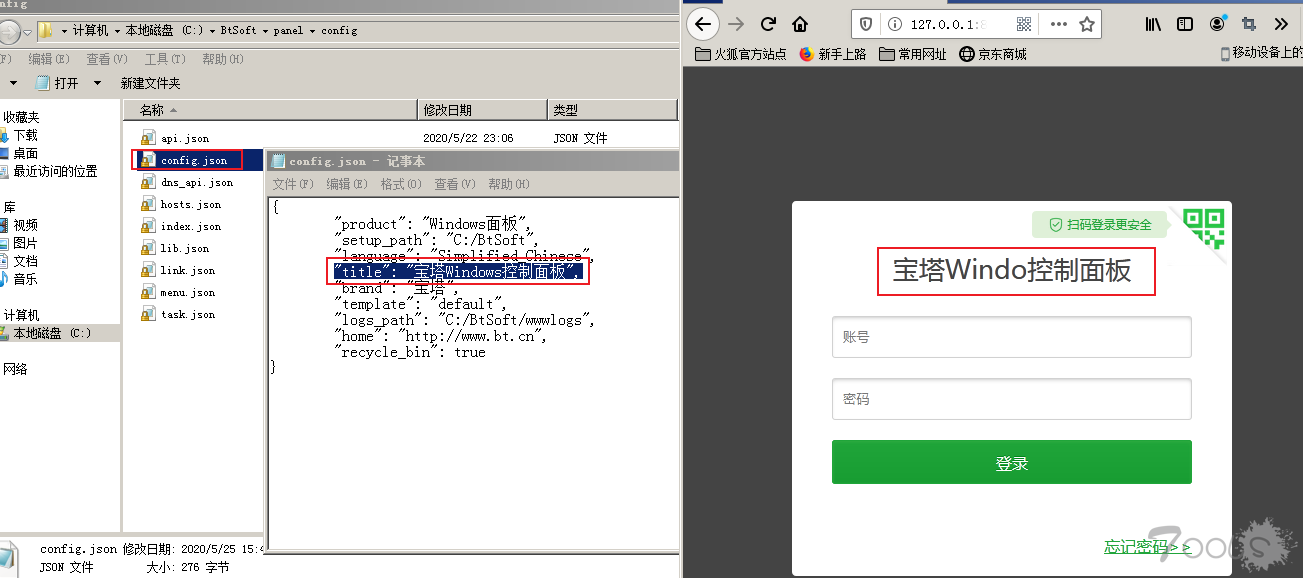Select the menu.json file

[x=178, y=292]
